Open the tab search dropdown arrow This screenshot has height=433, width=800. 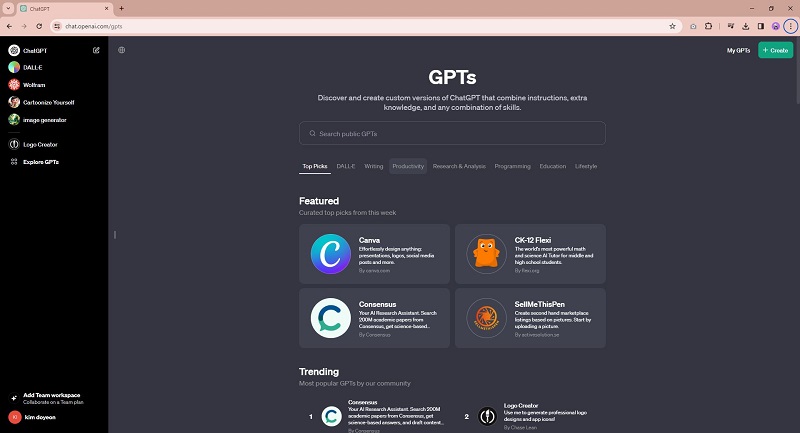(8, 8)
